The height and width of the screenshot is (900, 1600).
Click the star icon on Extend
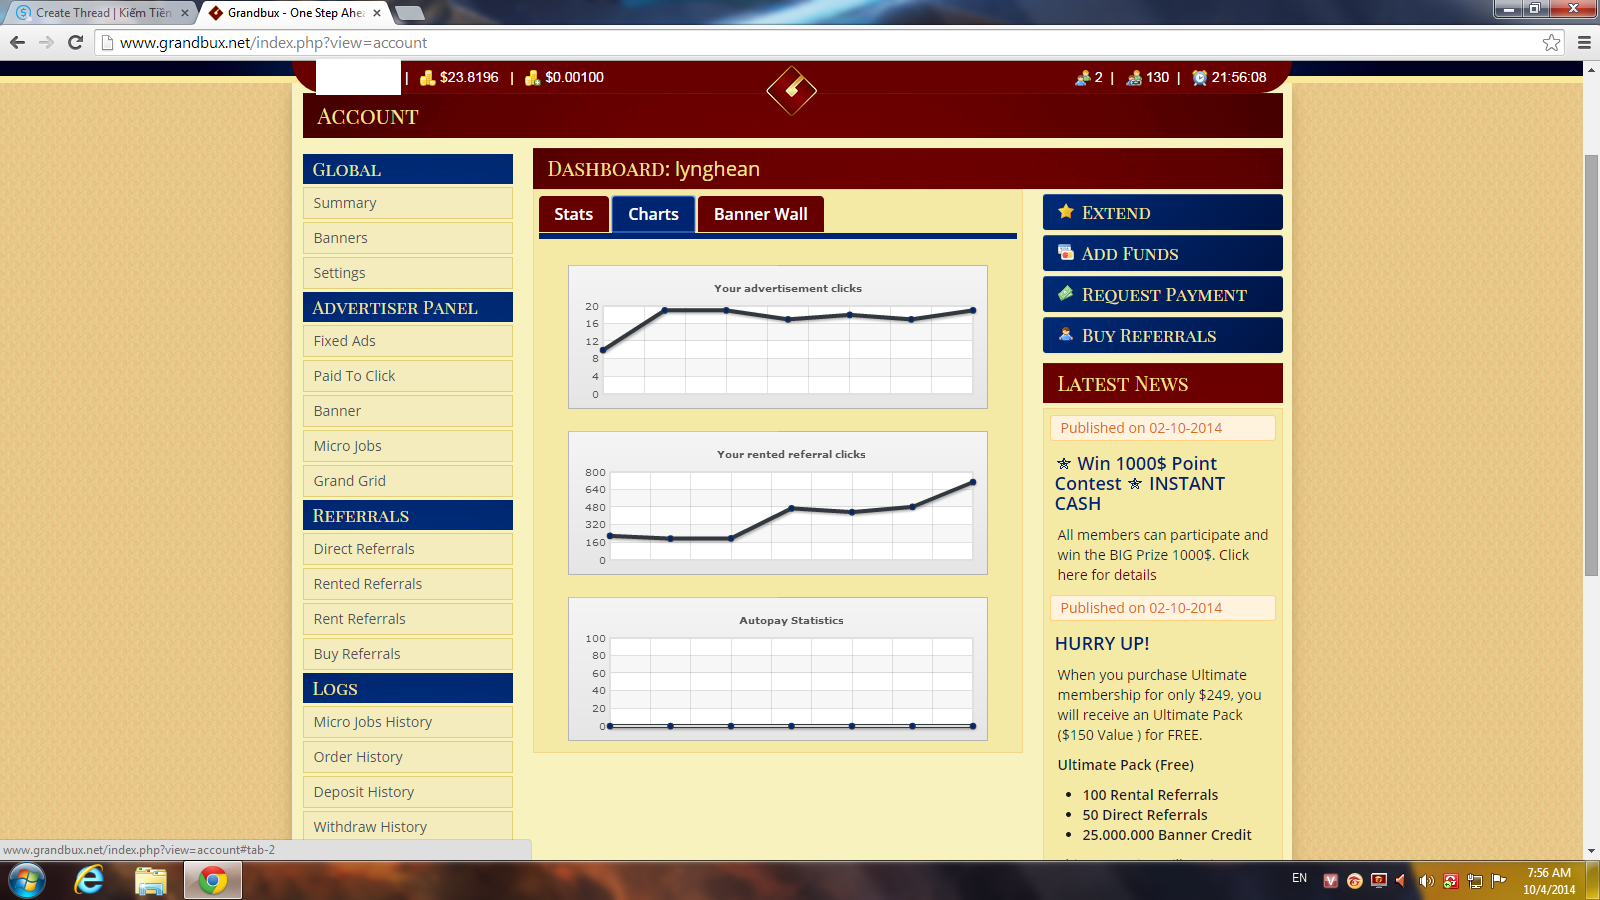pyautogui.click(x=1066, y=212)
